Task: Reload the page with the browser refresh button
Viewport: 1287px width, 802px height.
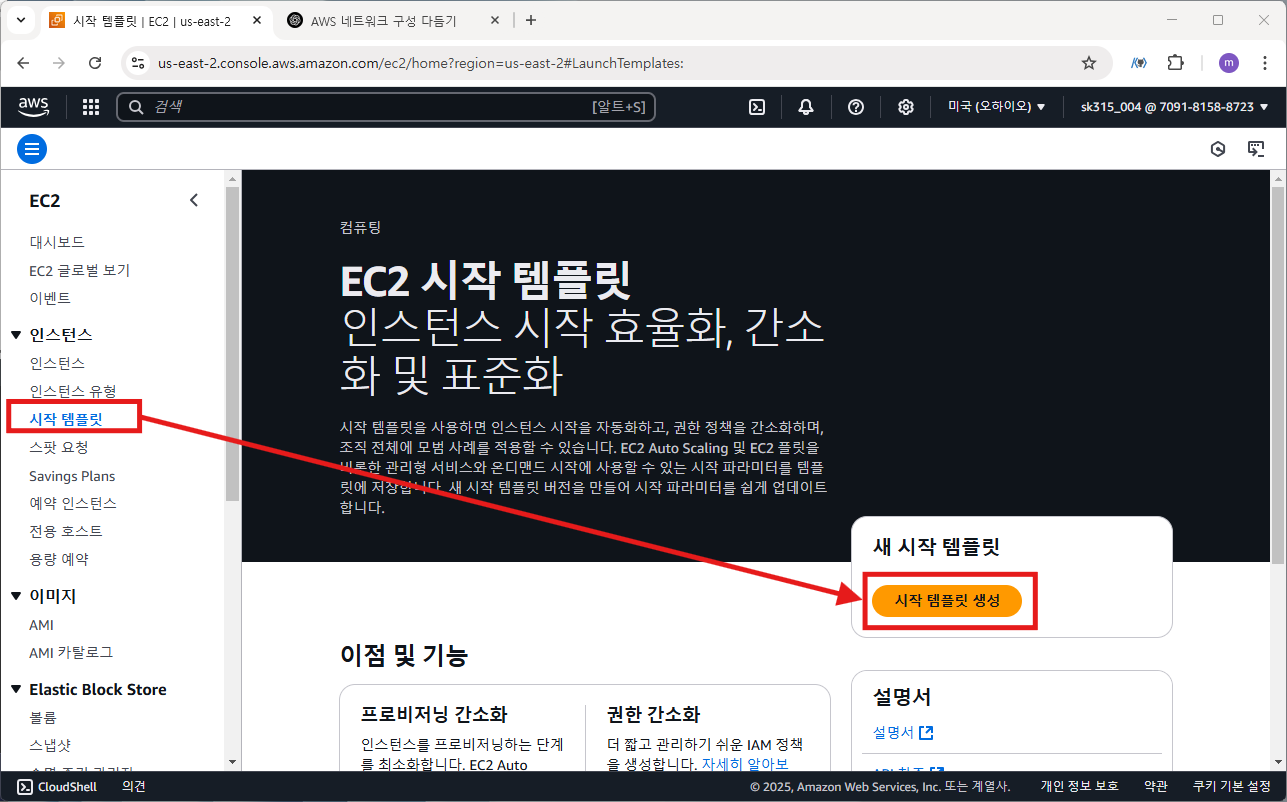Action: tap(95, 63)
